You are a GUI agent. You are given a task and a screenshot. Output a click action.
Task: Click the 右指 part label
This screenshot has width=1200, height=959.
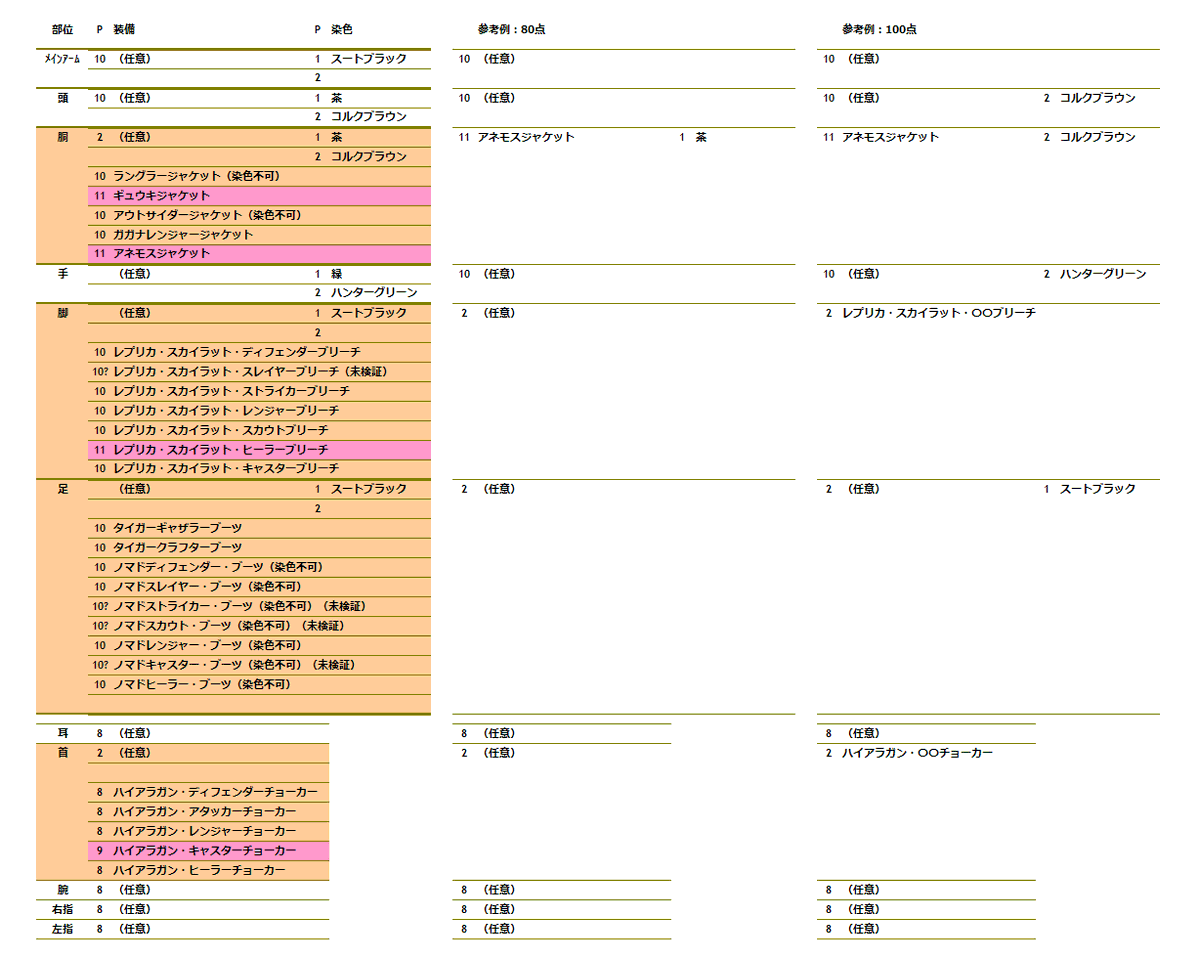pyautogui.click(x=62, y=909)
